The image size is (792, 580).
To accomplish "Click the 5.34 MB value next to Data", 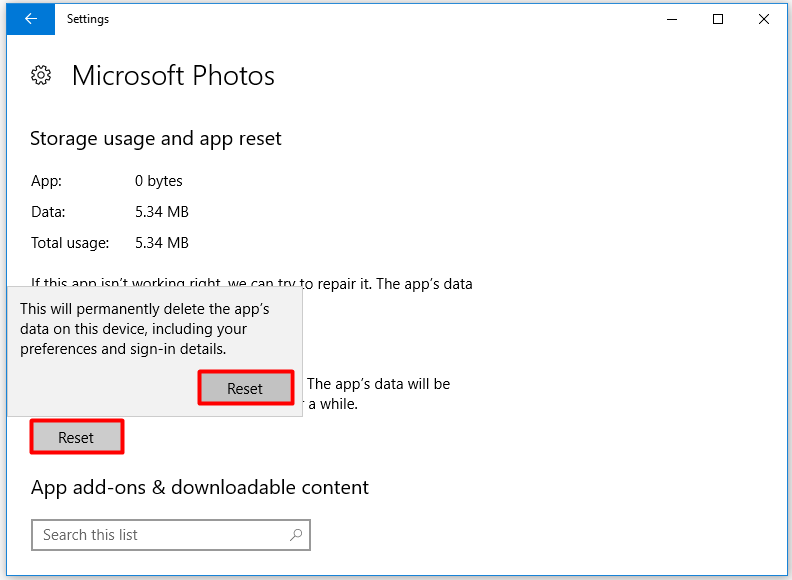I will (x=162, y=212).
